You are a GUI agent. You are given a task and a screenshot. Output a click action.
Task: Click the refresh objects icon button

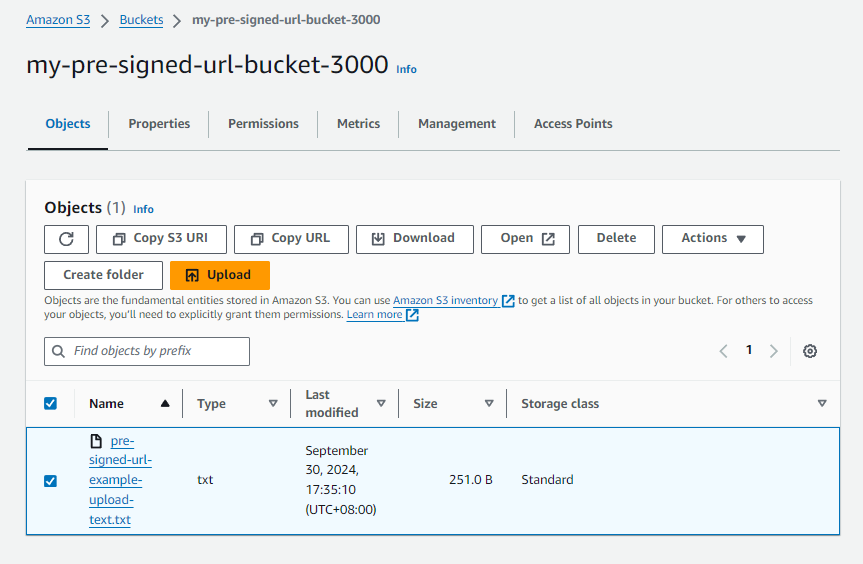66,239
